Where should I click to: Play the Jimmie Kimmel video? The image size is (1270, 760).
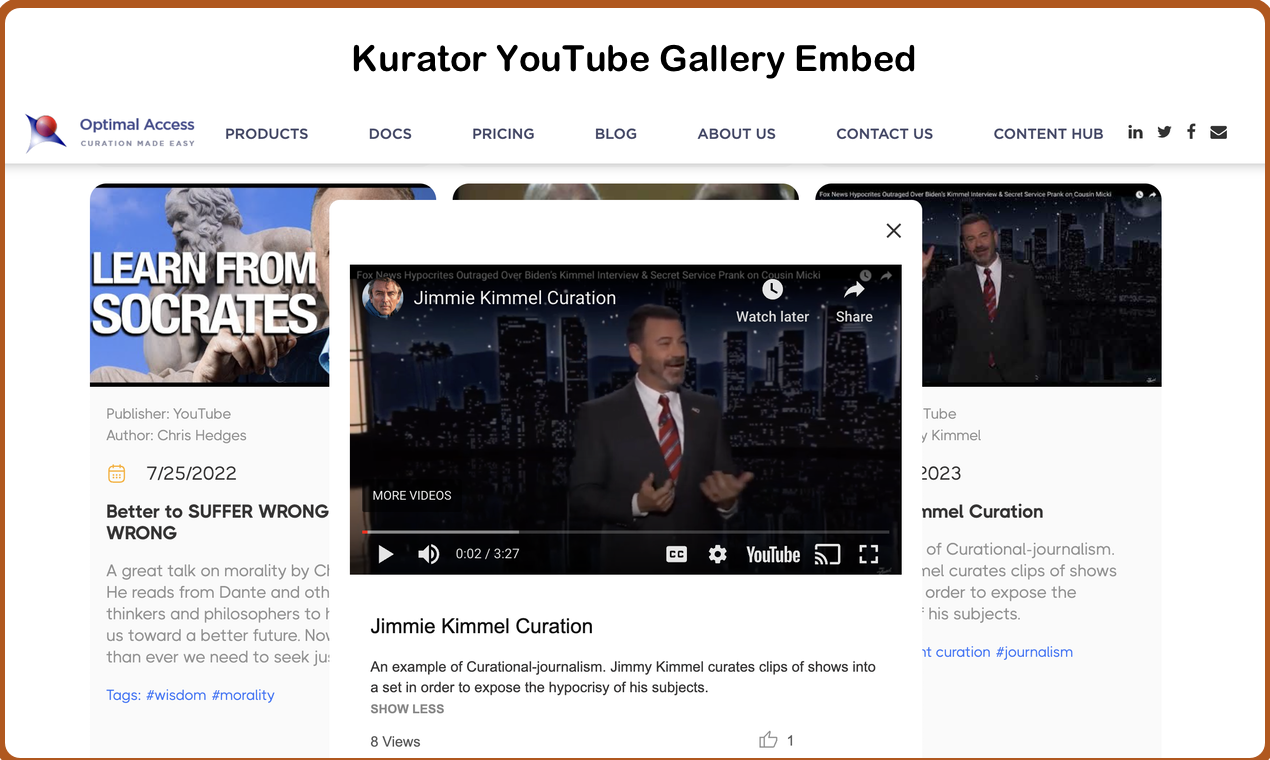click(x=386, y=554)
